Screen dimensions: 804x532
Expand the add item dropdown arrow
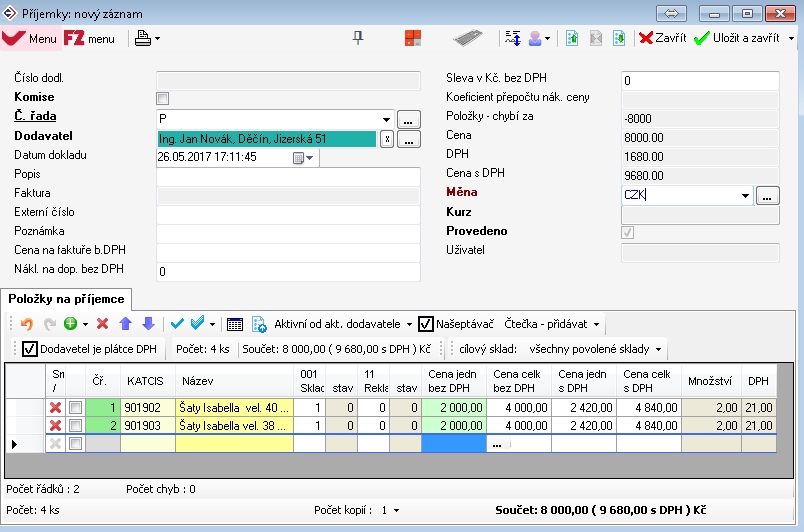(x=85, y=324)
